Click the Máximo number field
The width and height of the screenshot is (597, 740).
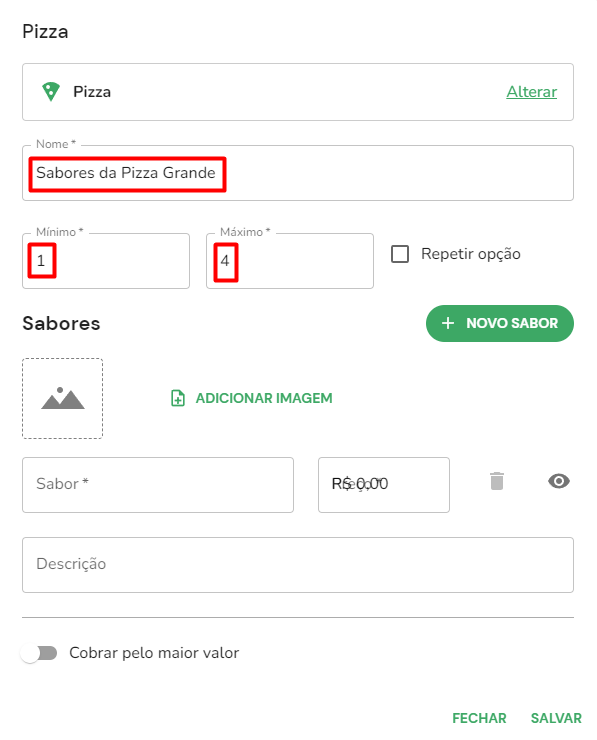tap(290, 261)
